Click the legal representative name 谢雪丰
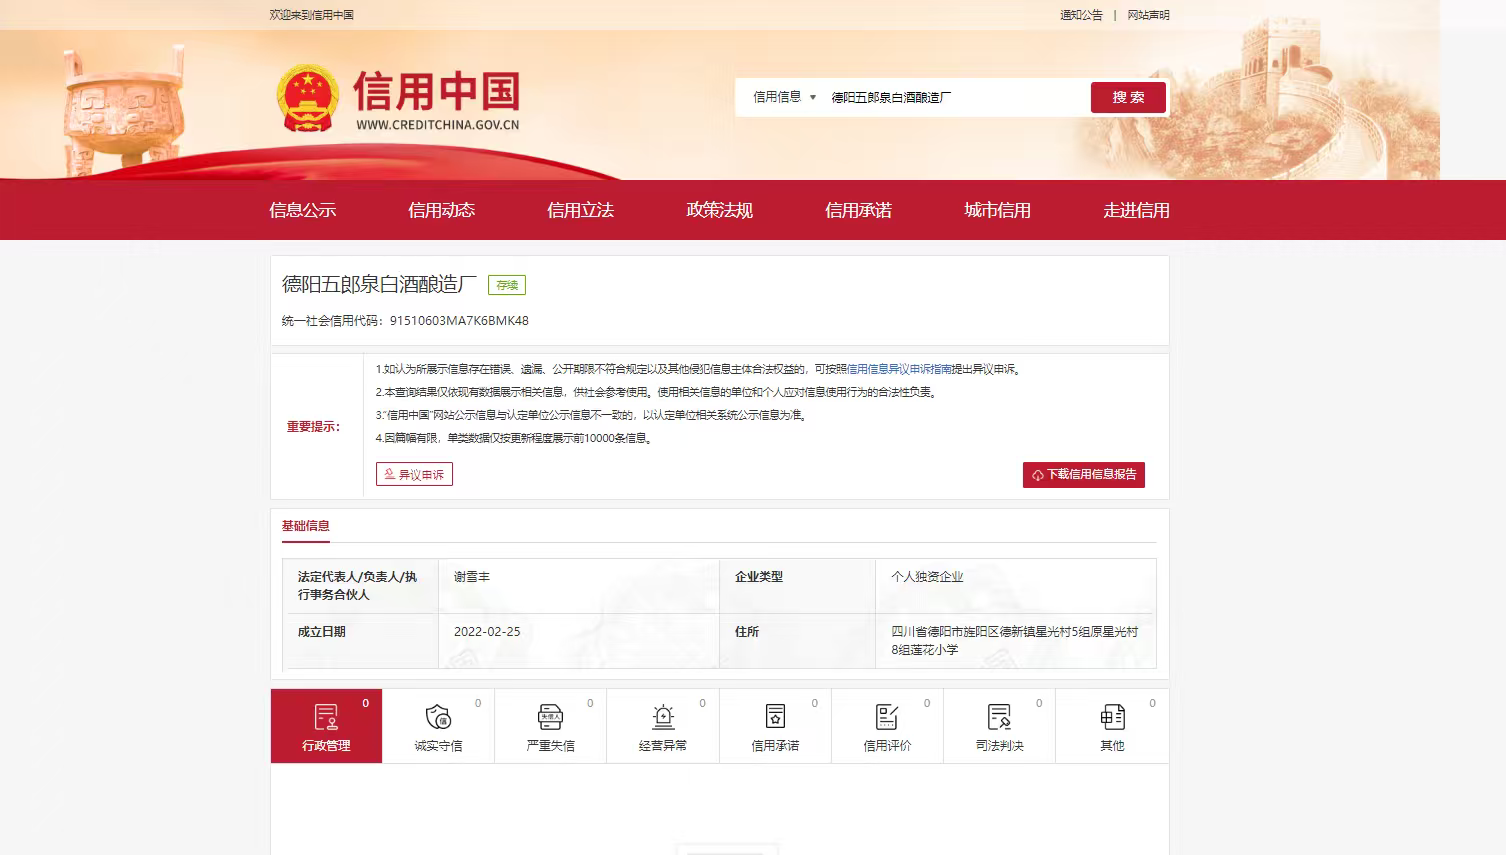Viewport: 1506px width, 855px height. tap(472, 577)
